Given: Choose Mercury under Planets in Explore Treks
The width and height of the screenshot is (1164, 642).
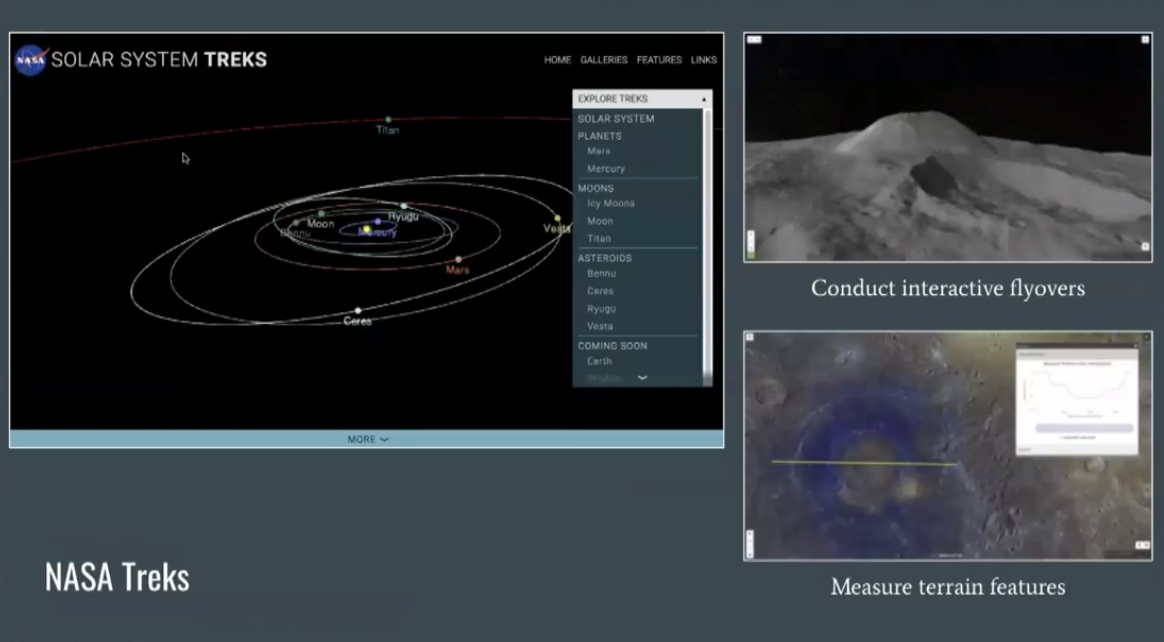Looking at the screenshot, I should [606, 169].
